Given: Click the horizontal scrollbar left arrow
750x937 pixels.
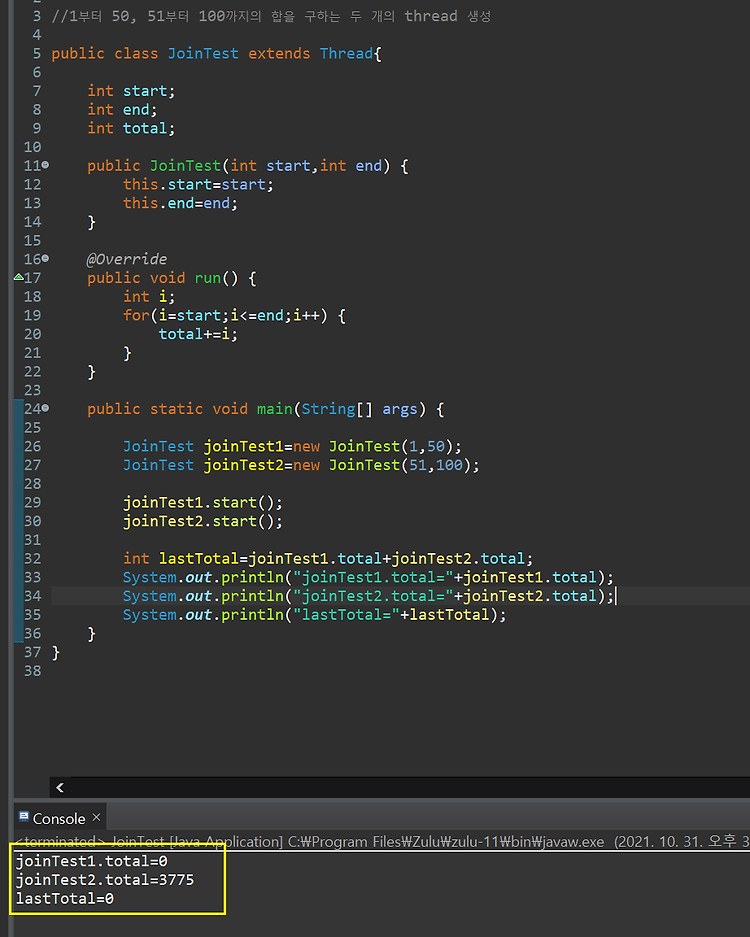Looking at the screenshot, I should [x=60, y=788].
